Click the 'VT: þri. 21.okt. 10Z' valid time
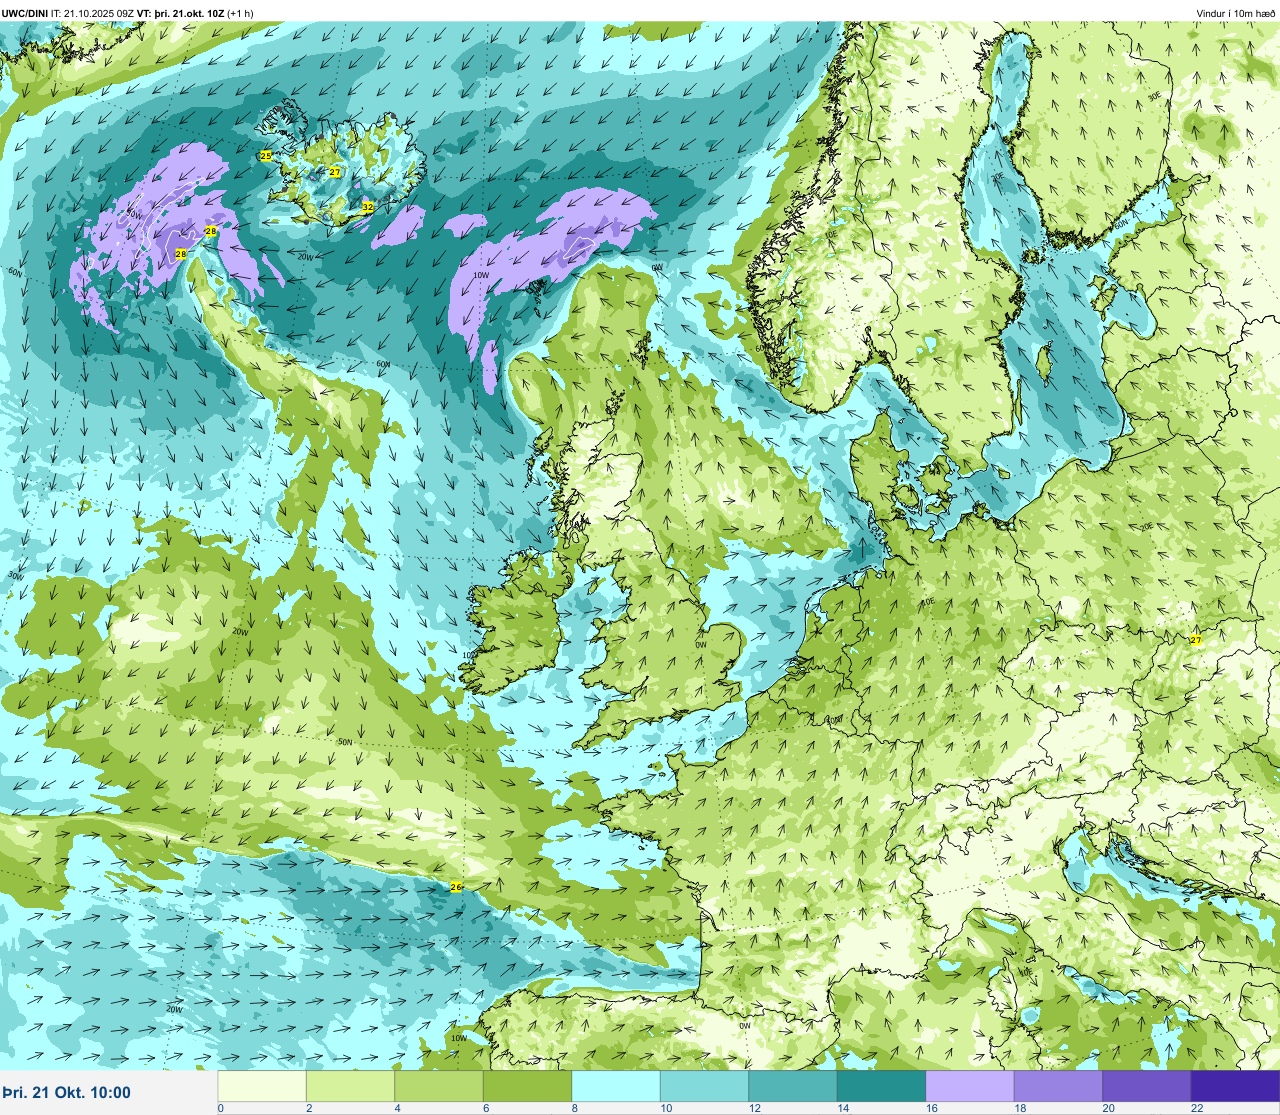The width and height of the screenshot is (1280, 1115). coord(180,14)
